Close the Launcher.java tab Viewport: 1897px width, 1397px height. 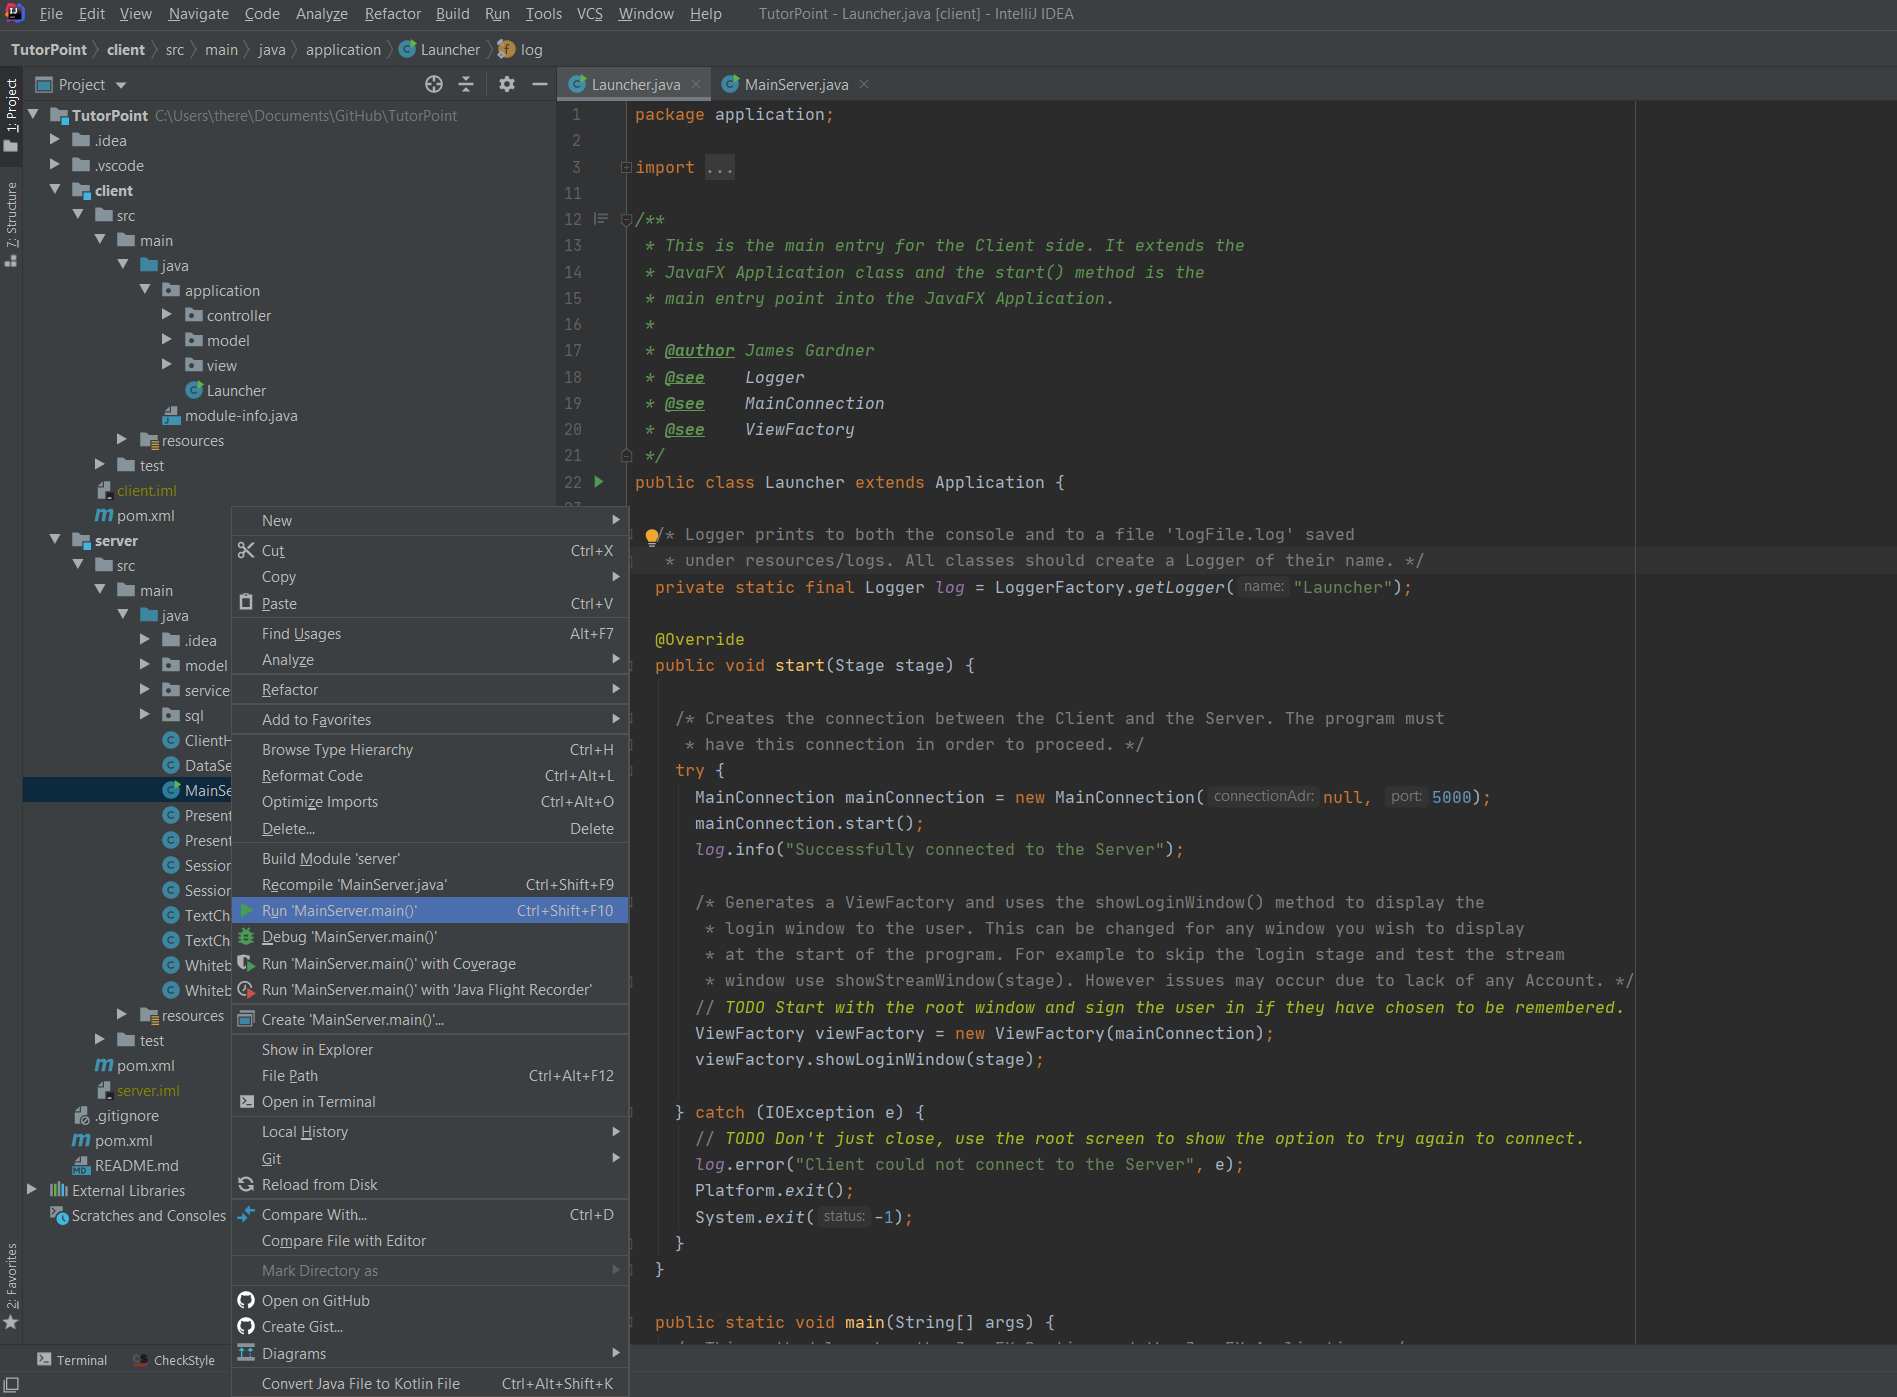[697, 84]
